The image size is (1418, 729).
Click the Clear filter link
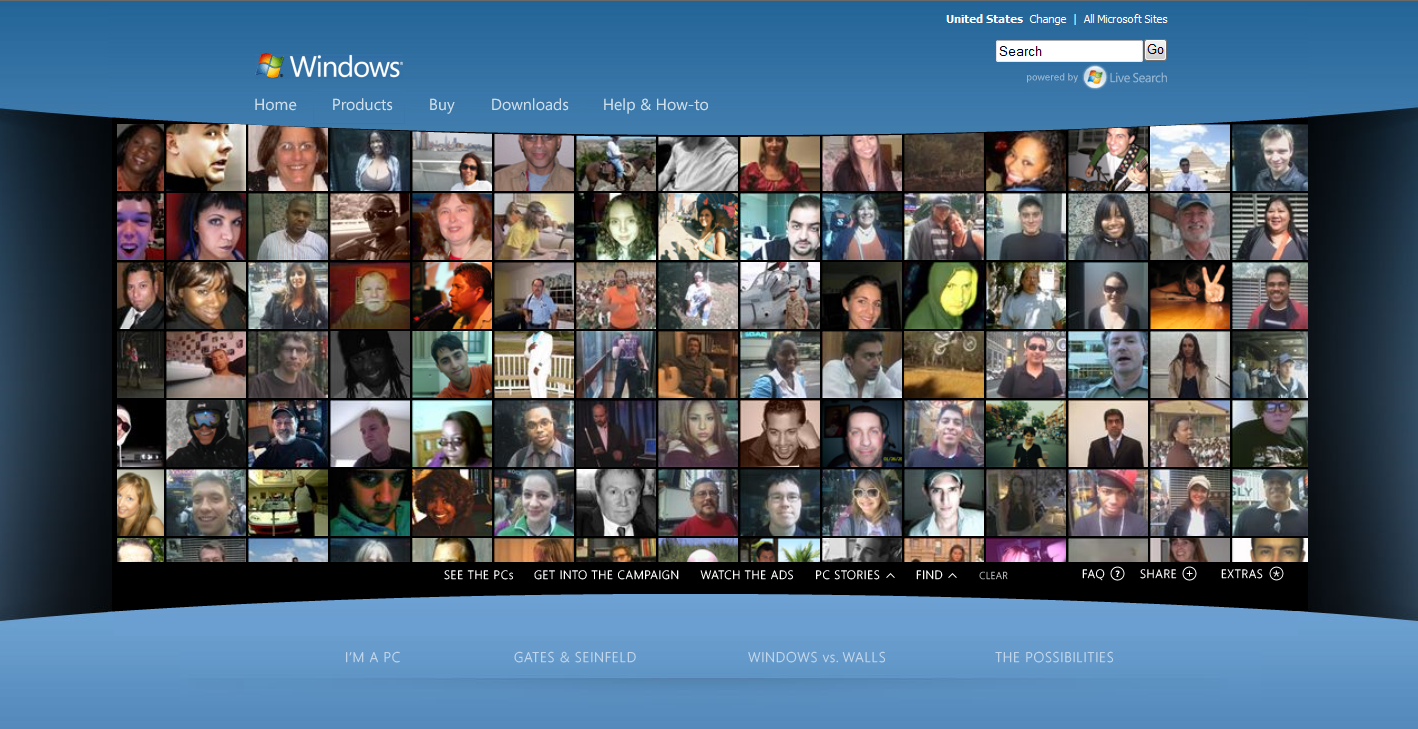pos(993,576)
